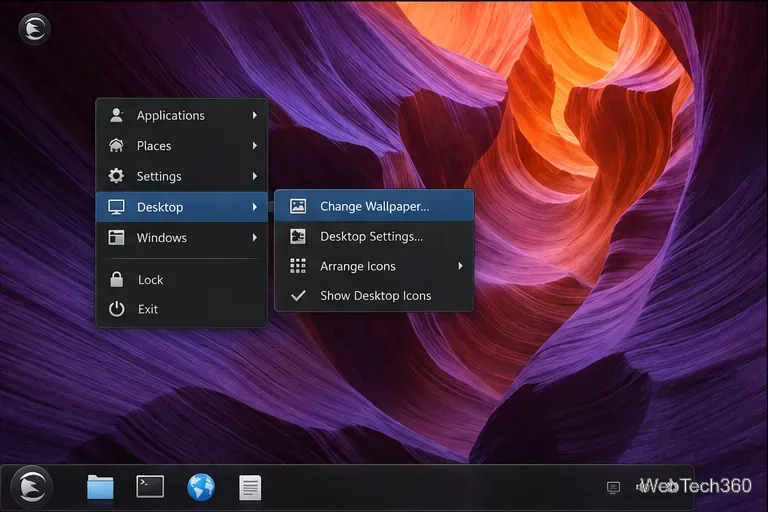Choose Lock from the main menu
Viewport: 768px width, 512px height.
pyautogui.click(x=182, y=279)
